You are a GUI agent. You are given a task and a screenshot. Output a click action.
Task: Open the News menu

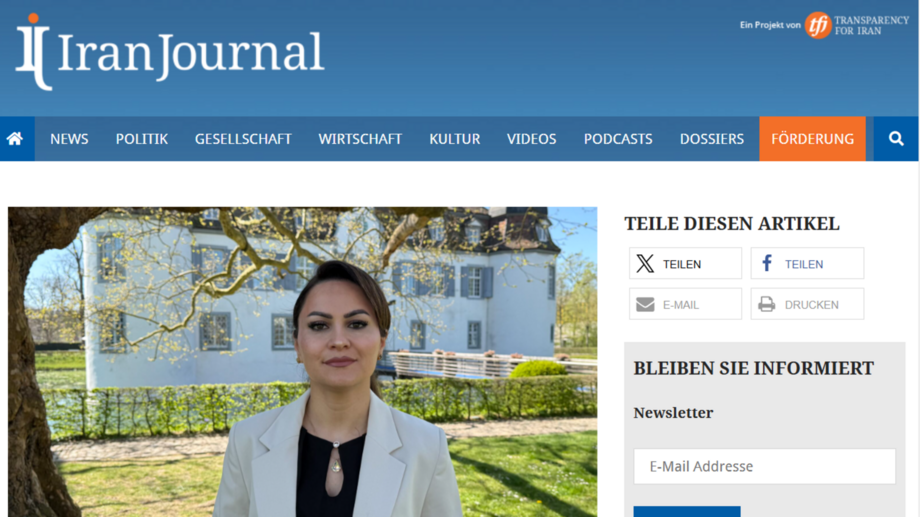69,139
